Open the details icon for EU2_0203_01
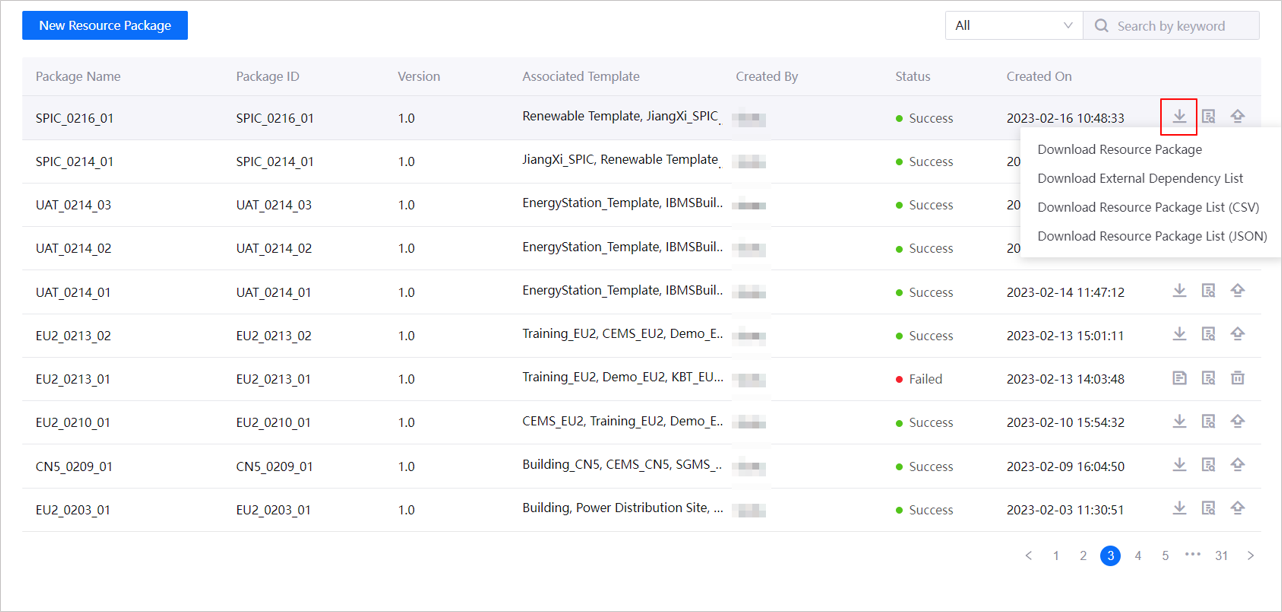 pos(1208,508)
